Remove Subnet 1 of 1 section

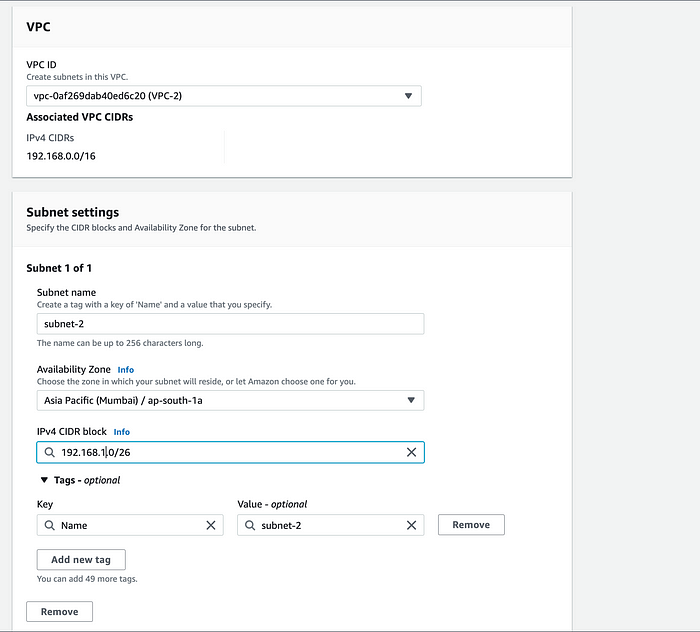click(x=59, y=611)
